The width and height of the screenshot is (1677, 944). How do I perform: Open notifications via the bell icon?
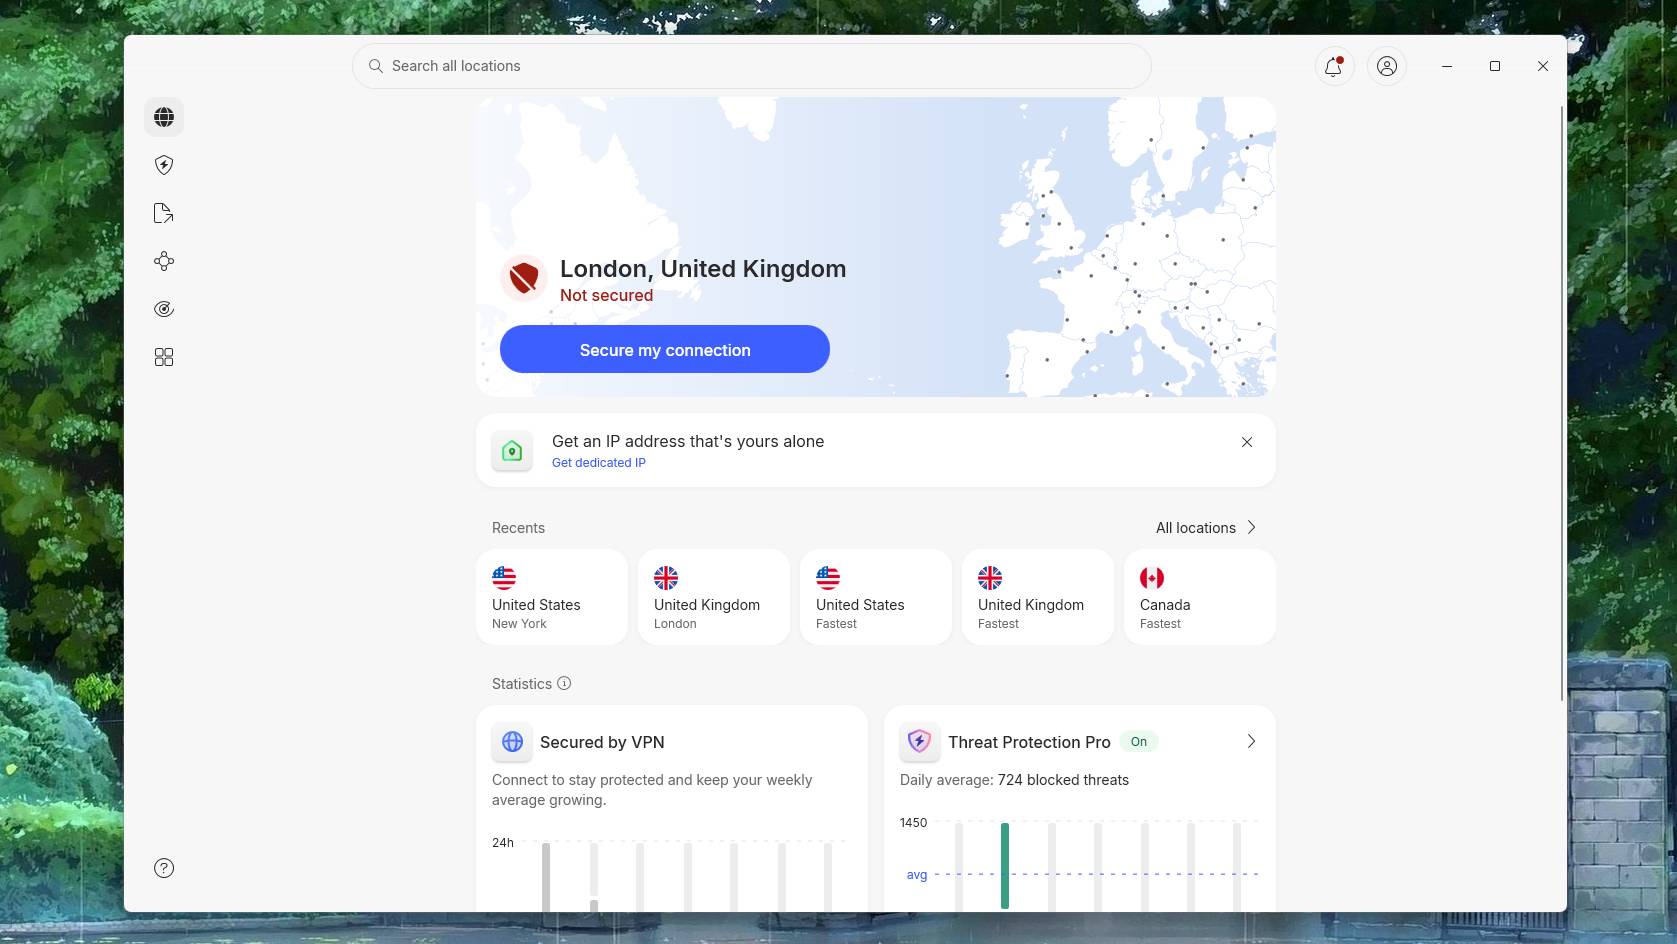tap(1334, 66)
